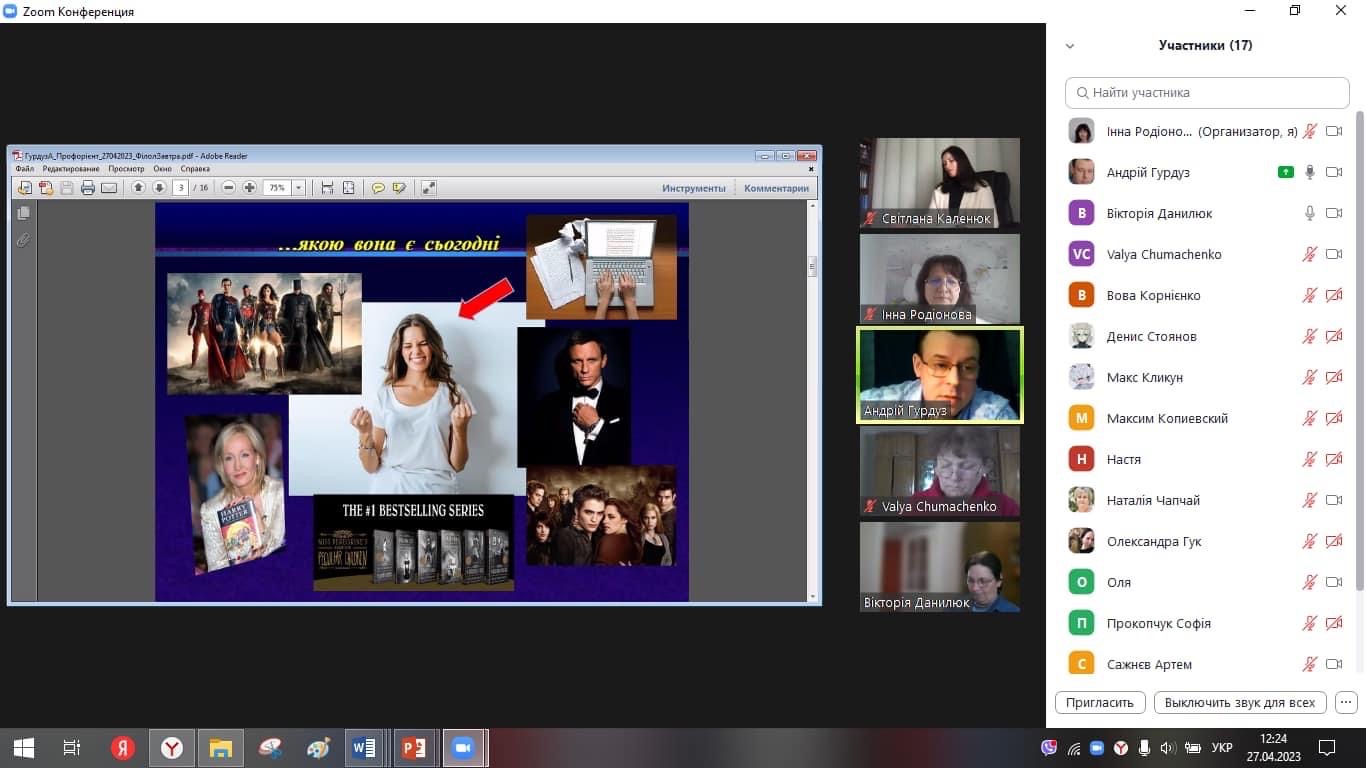
Task: Click the fit one full page icon
Action: (x=348, y=188)
